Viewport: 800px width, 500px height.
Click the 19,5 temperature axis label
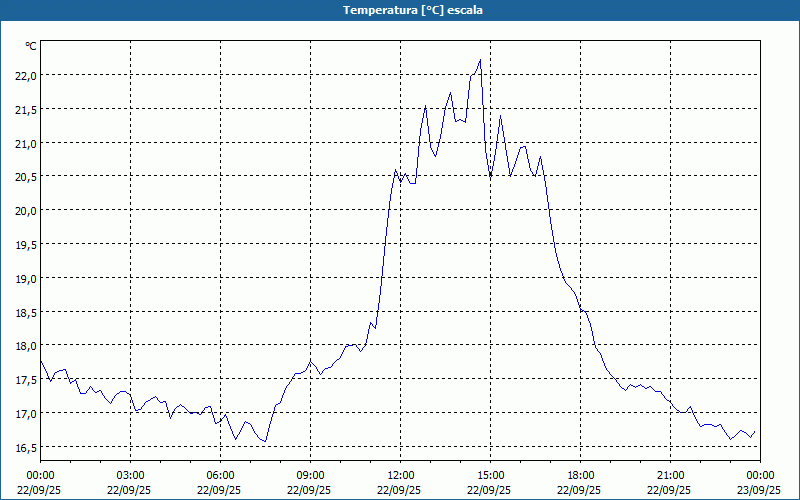pos(25,244)
